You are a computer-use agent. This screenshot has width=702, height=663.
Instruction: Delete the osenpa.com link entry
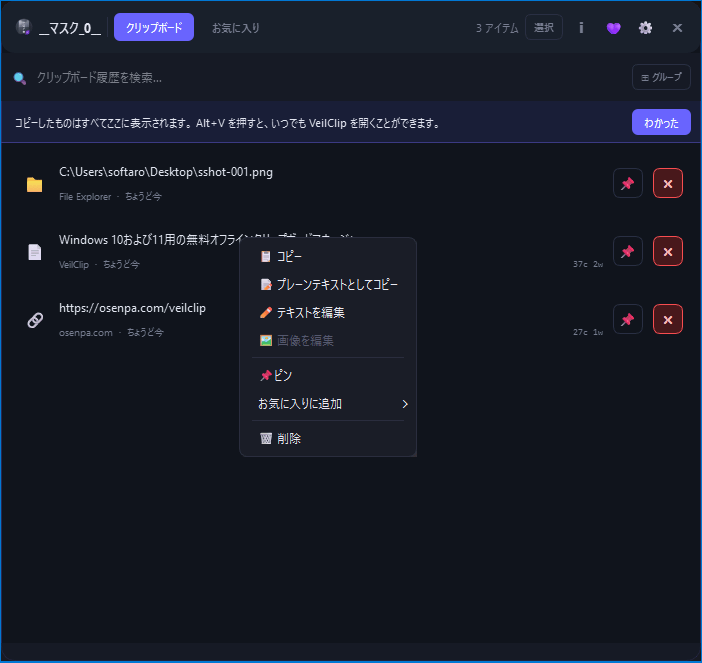(667, 319)
